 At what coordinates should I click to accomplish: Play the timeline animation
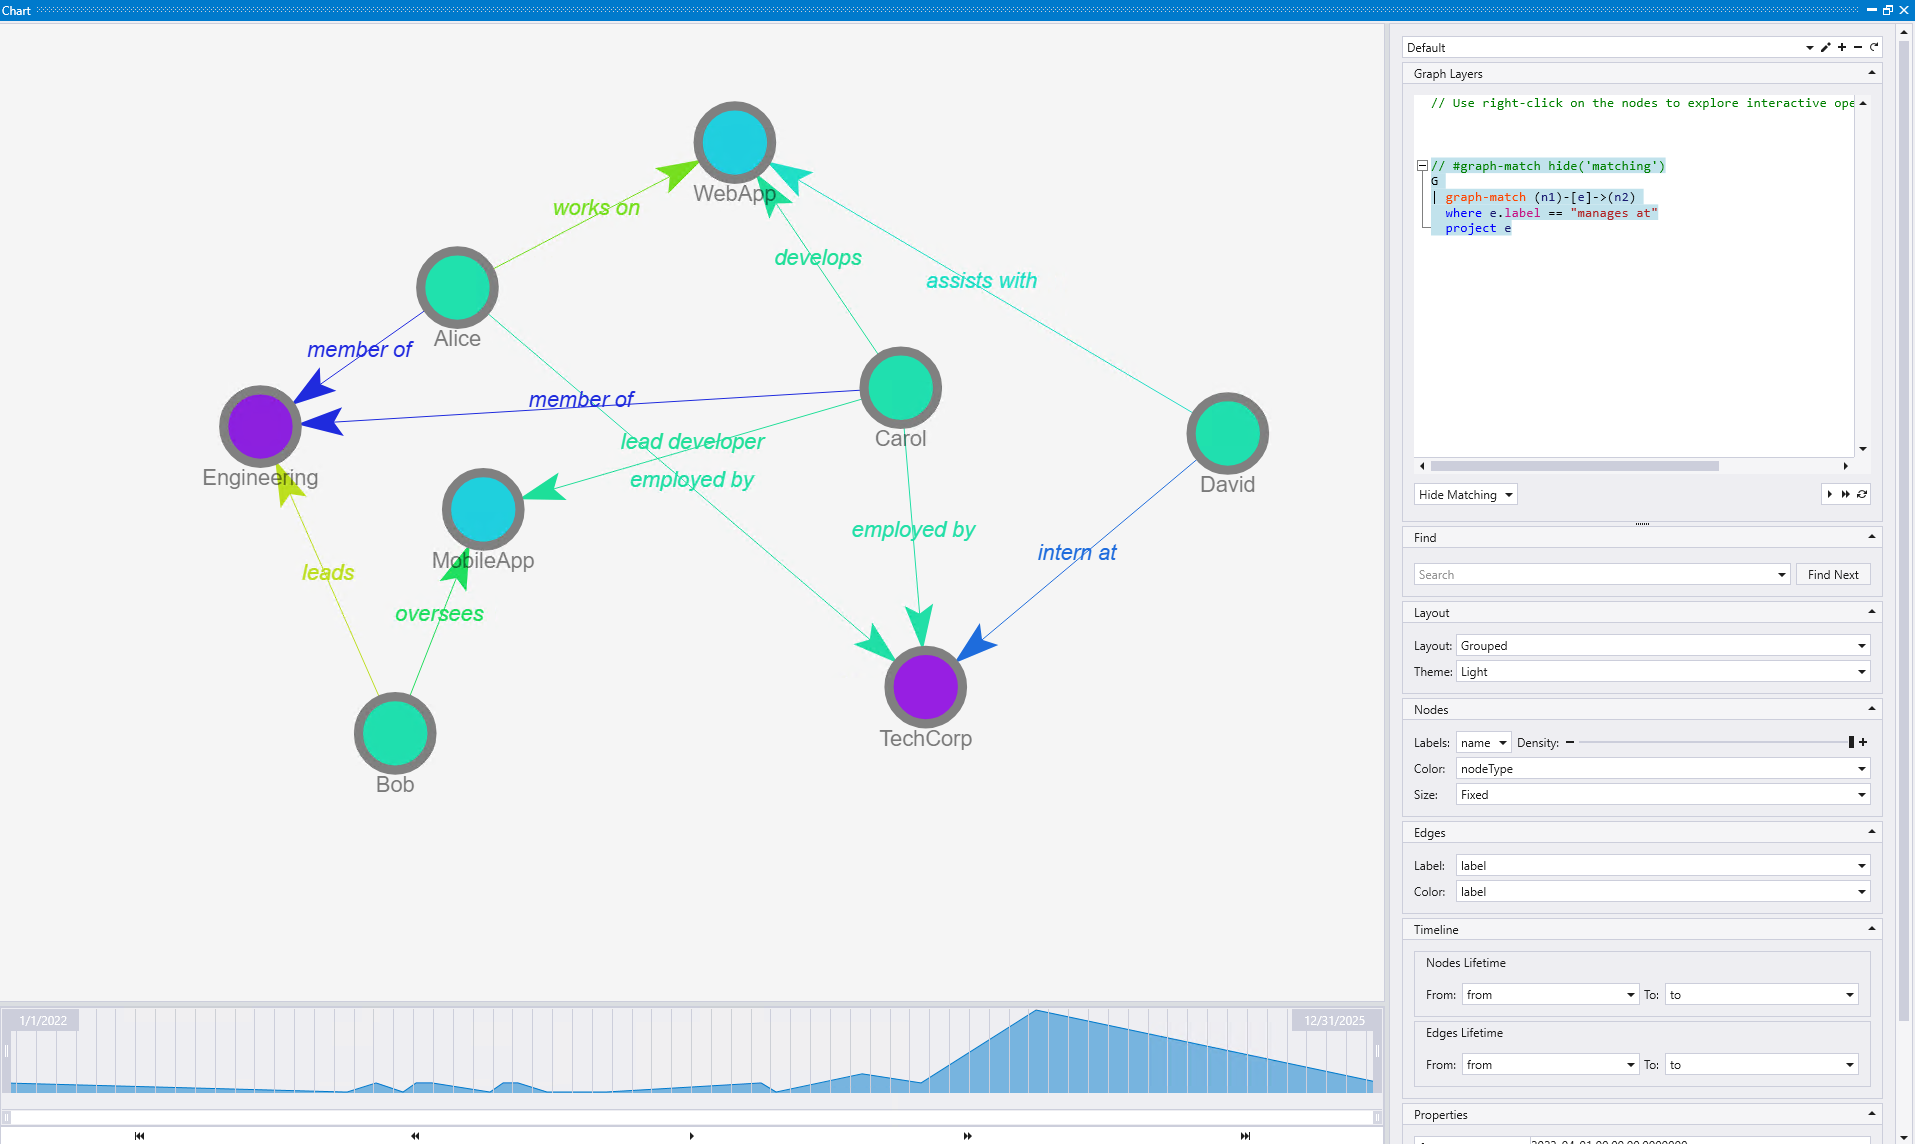tap(691, 1136)
